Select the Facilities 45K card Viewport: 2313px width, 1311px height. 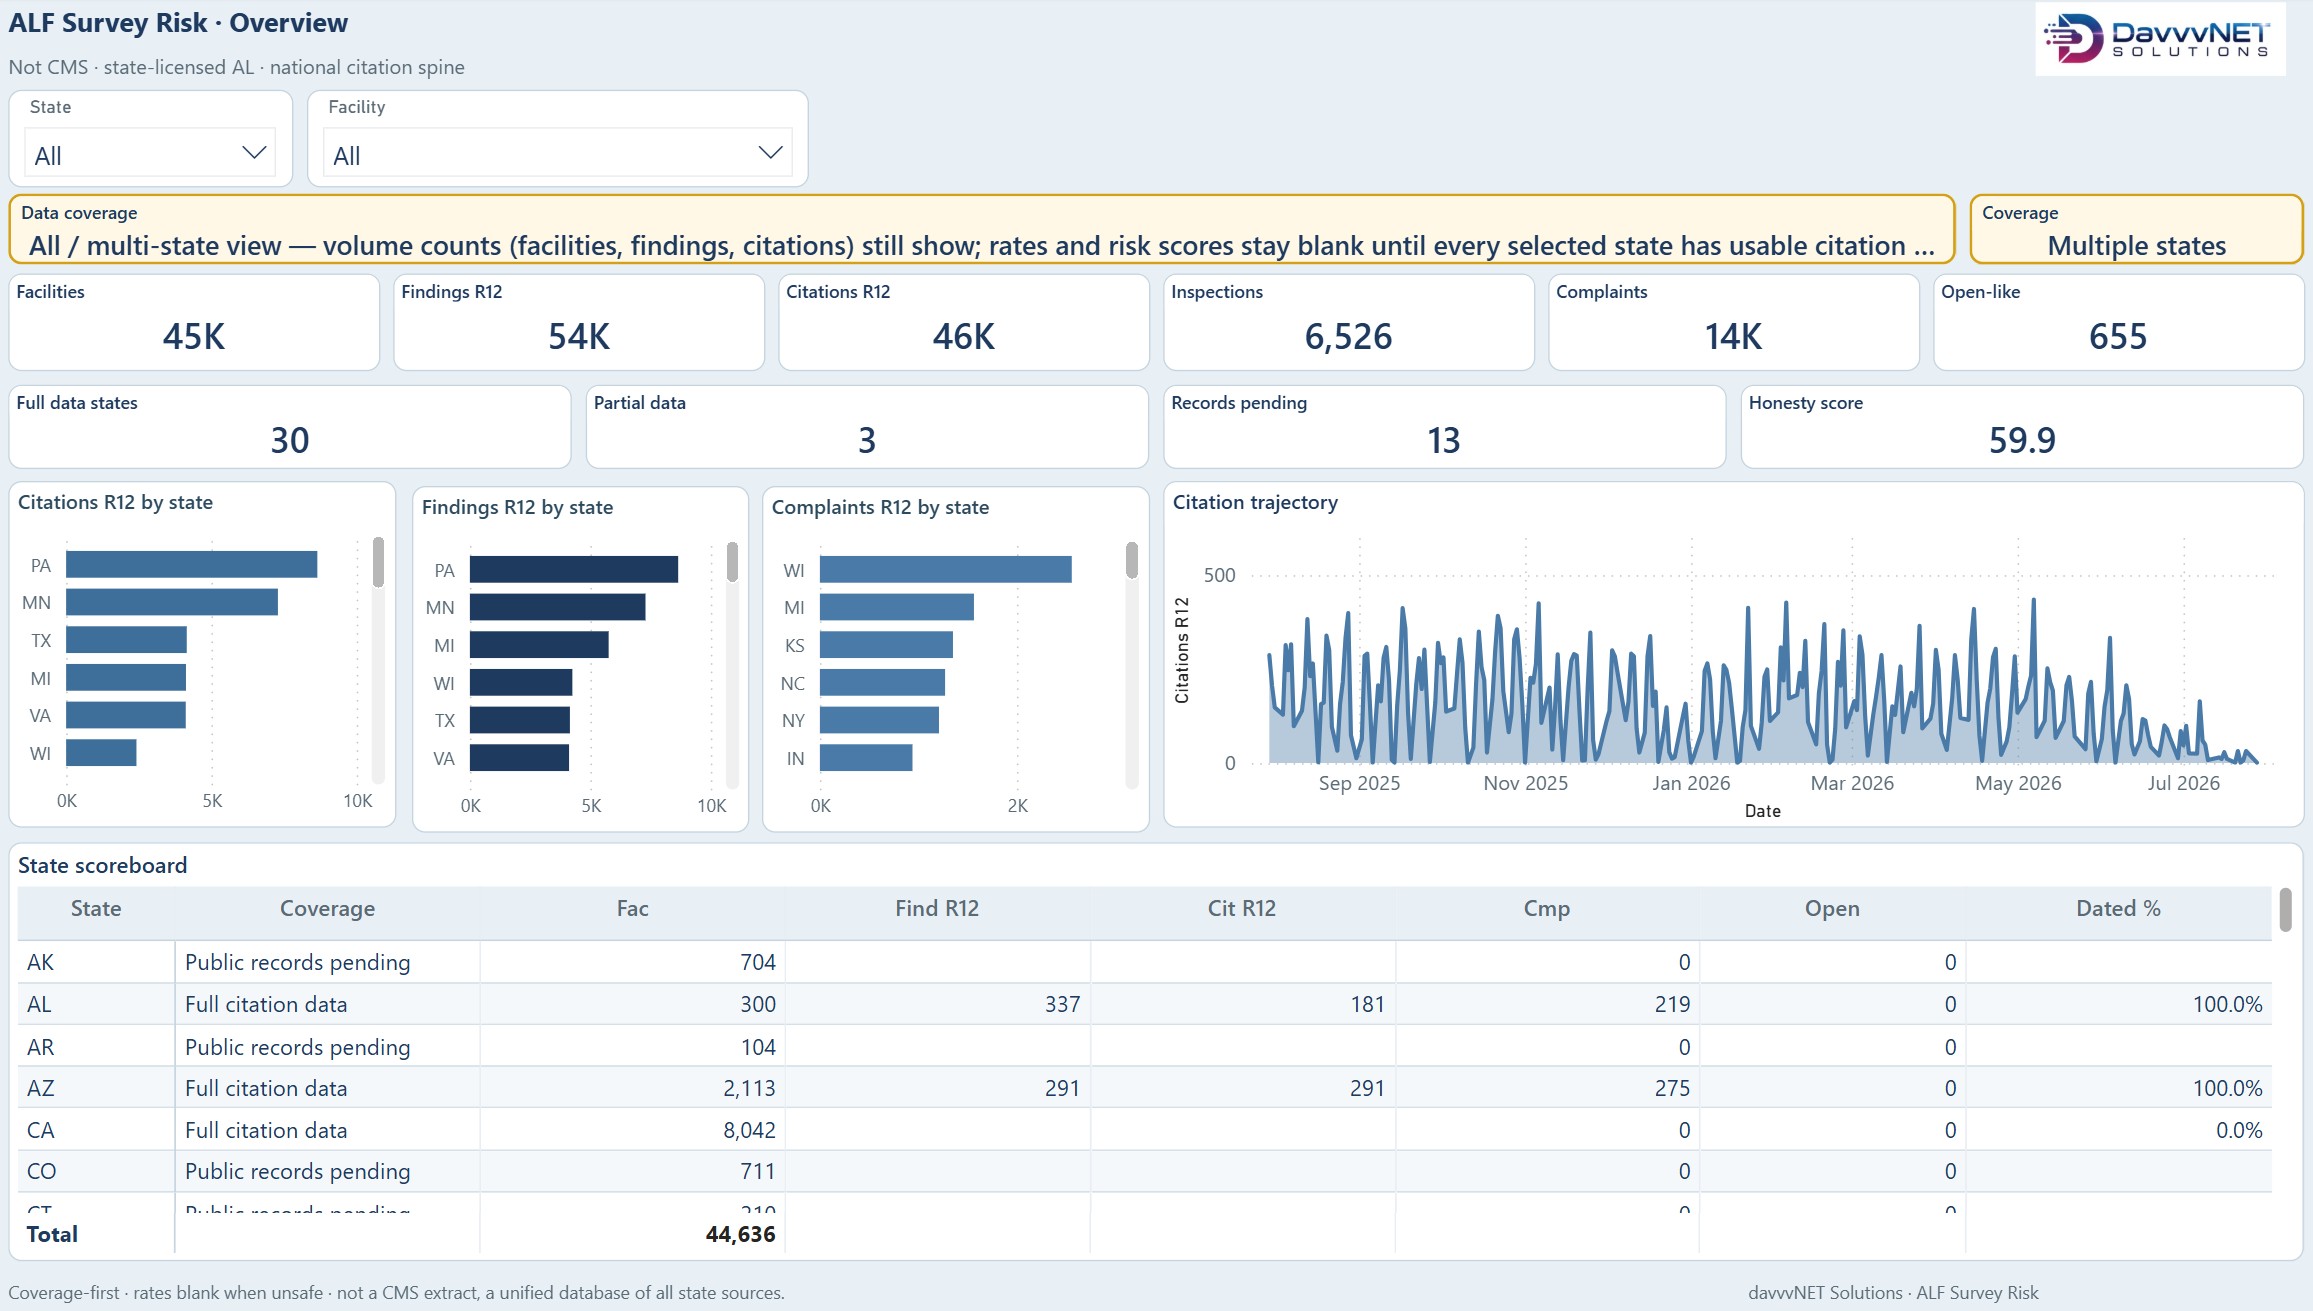point(194,322)
